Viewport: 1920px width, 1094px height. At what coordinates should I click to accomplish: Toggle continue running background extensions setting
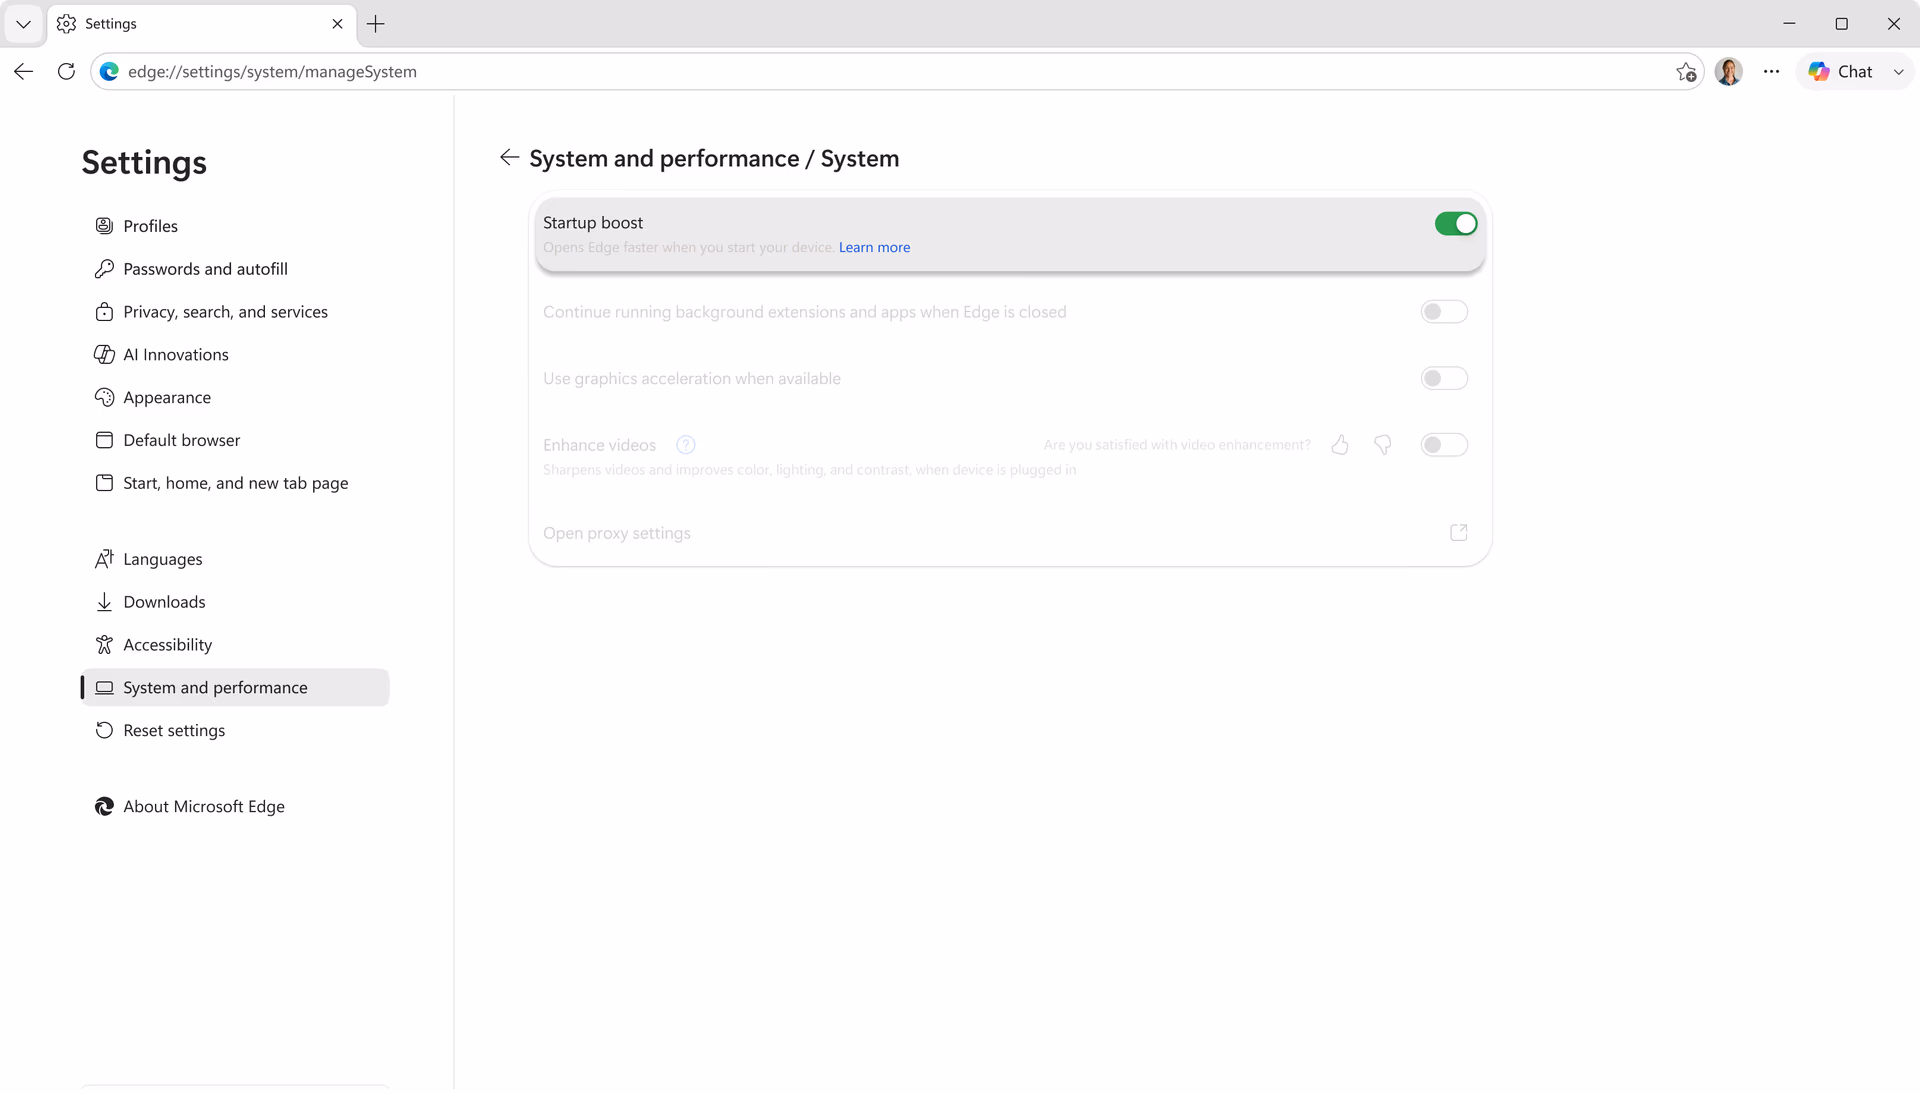pyautogui.click(x=1444, y=312)
